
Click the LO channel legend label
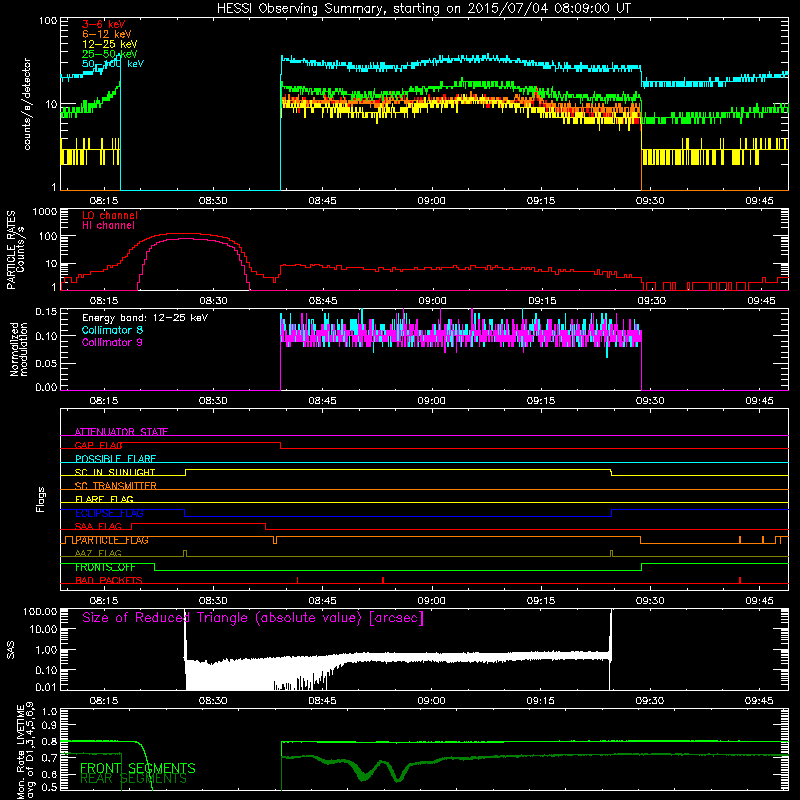tap(110, 215)
